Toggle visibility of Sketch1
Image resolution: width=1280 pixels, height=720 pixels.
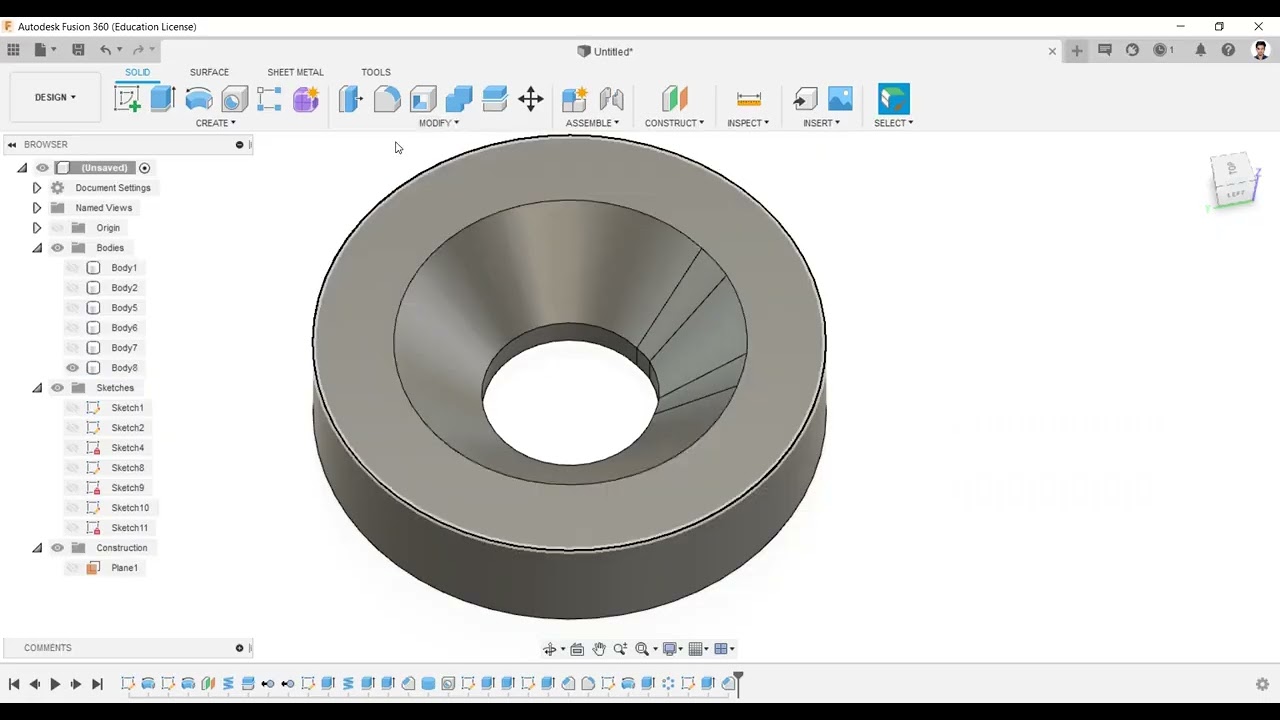point(72,408)
